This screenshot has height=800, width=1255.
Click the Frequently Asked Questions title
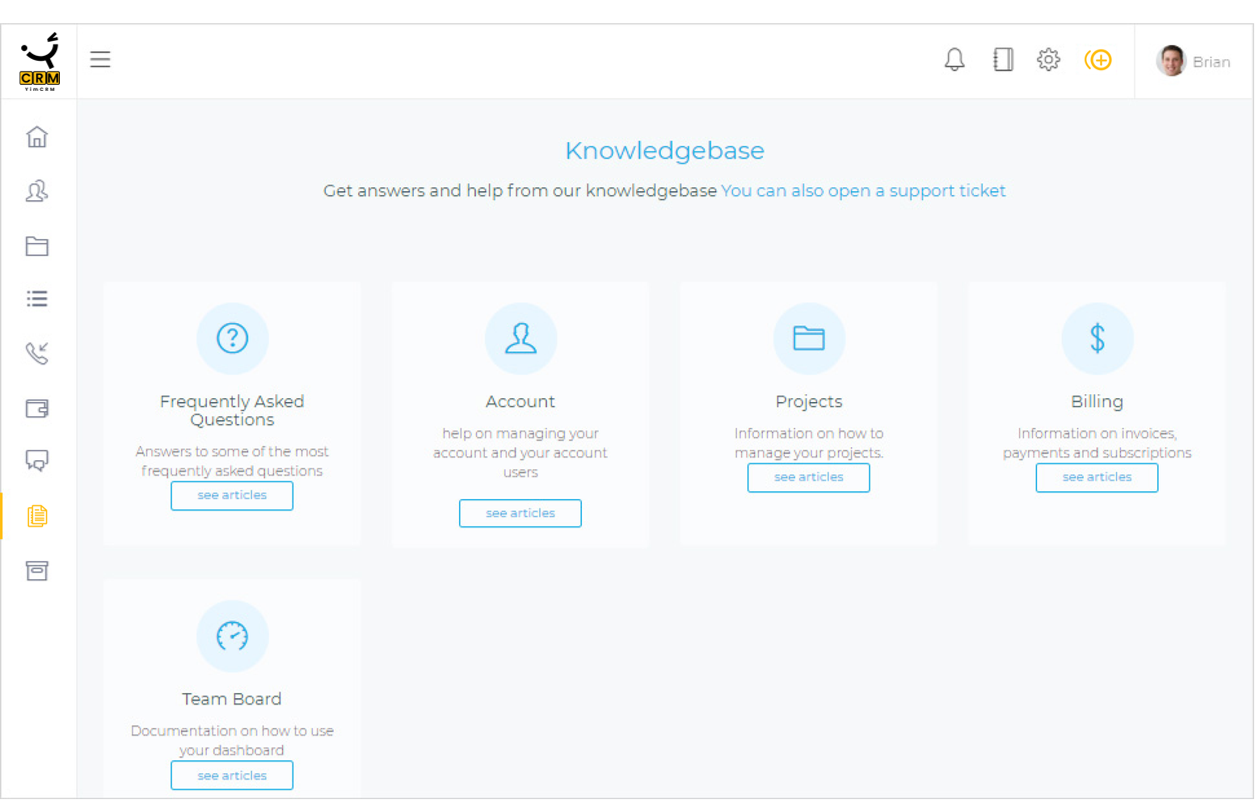tap(232, 411)
